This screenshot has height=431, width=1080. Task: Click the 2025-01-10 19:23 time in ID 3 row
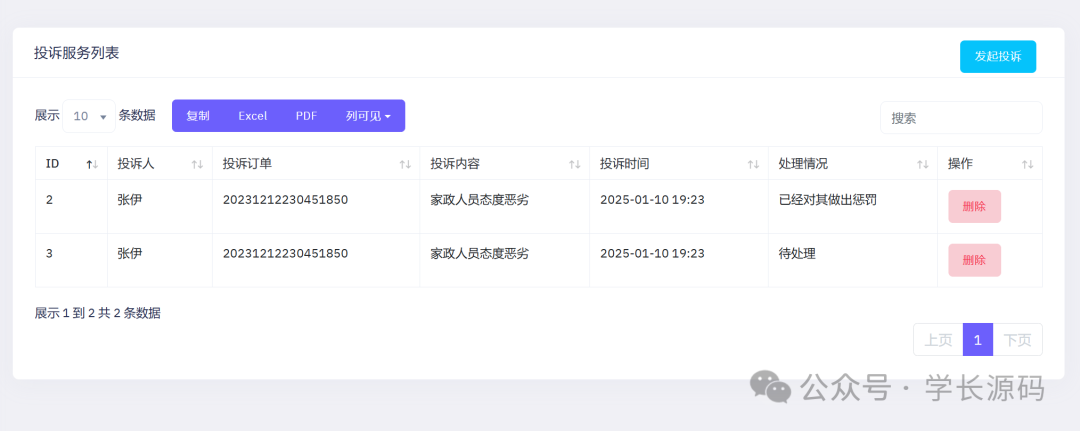pos(652,253)
